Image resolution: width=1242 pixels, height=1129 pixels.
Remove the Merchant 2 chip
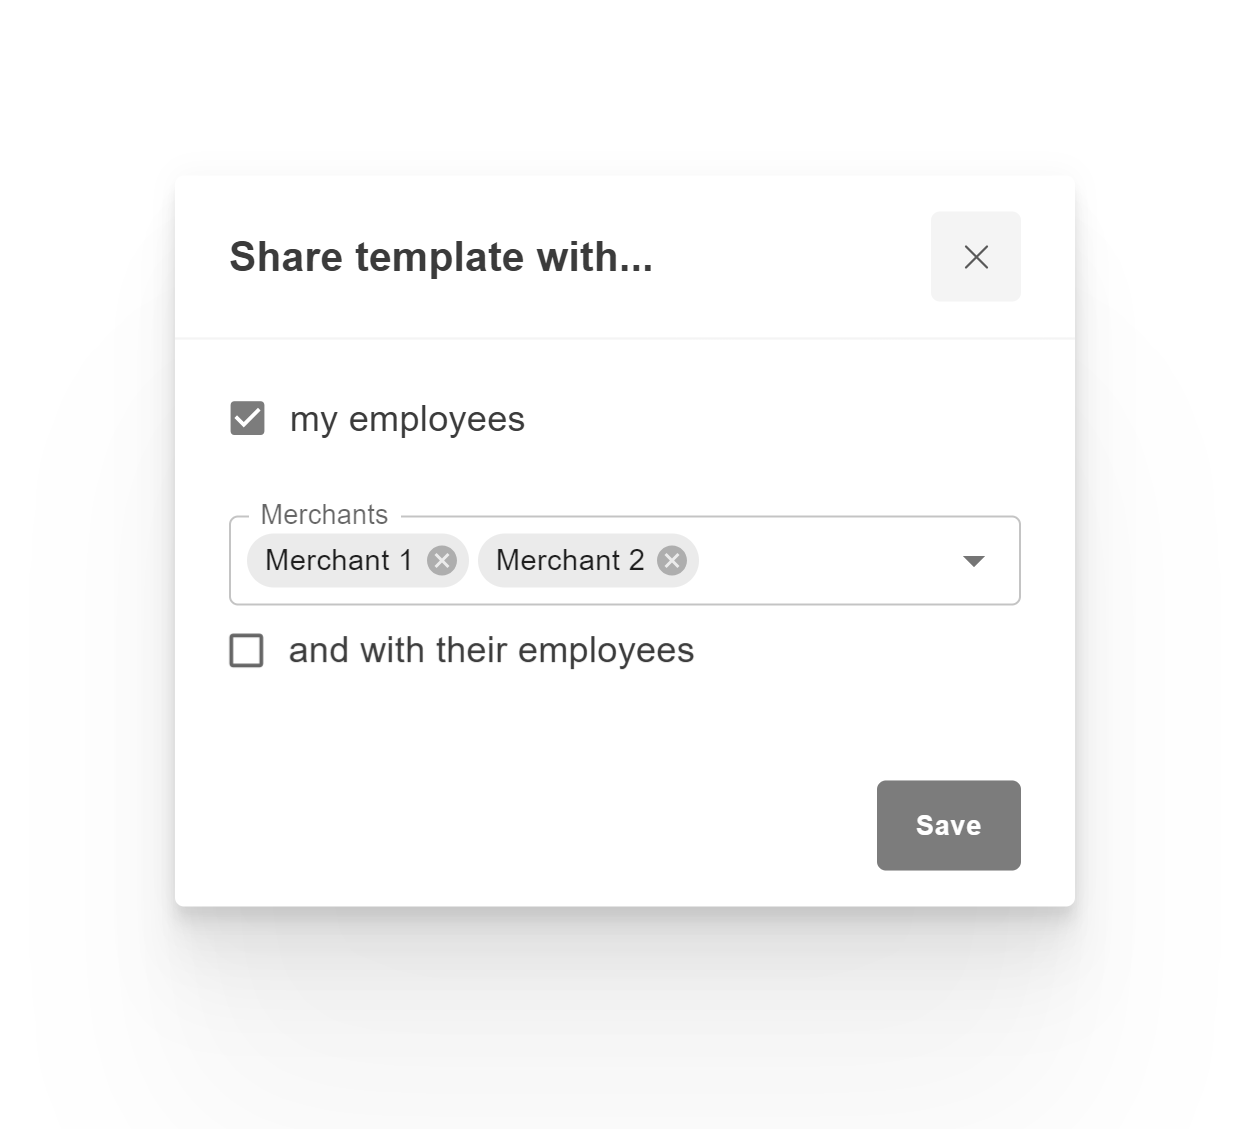click(x=672, y=561)
